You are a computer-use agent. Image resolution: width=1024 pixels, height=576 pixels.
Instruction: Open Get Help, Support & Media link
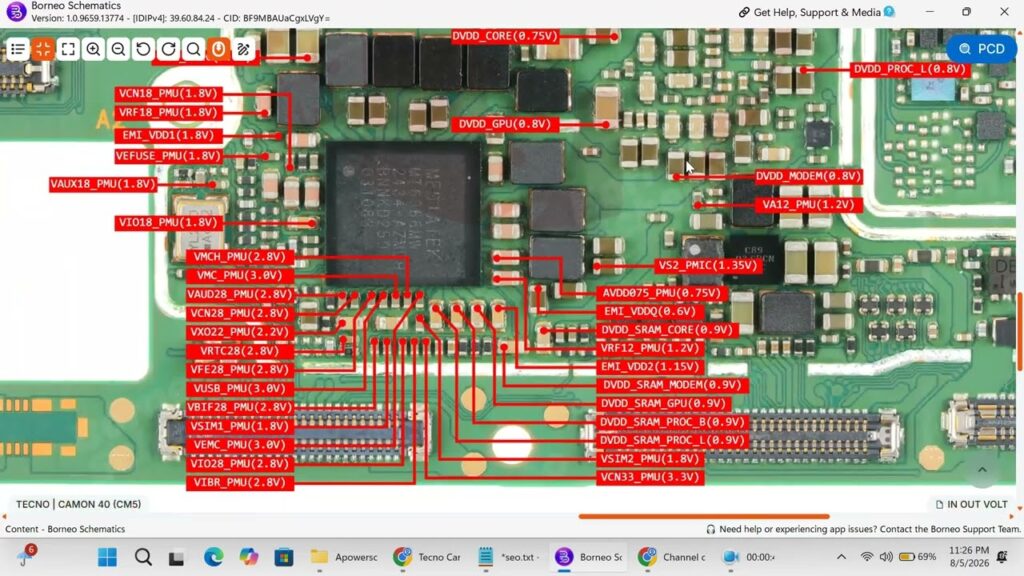[x=816, y=12]
